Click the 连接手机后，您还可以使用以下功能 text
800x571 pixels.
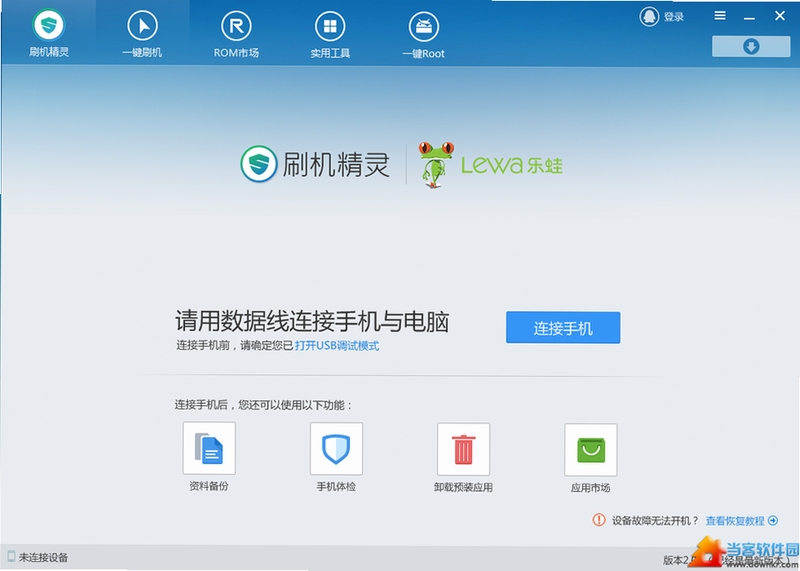[x=263, y=405]
